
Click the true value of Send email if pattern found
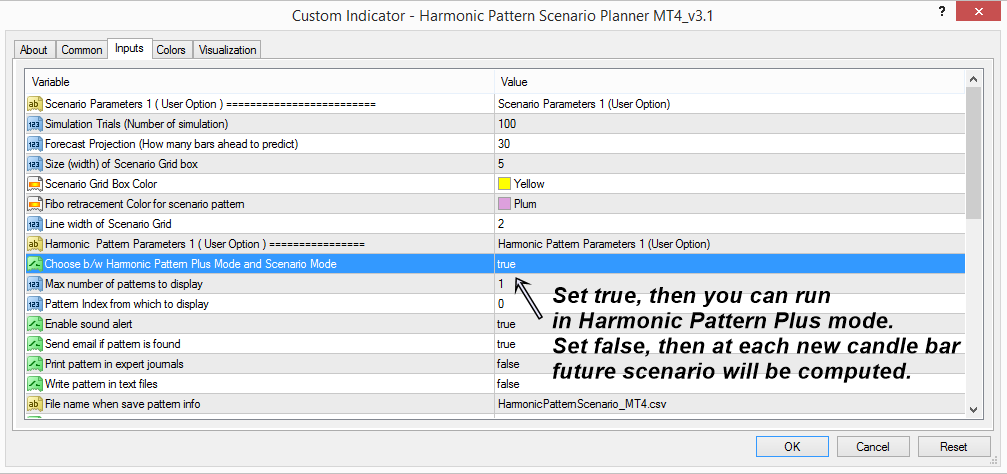(x=506, y=344)
